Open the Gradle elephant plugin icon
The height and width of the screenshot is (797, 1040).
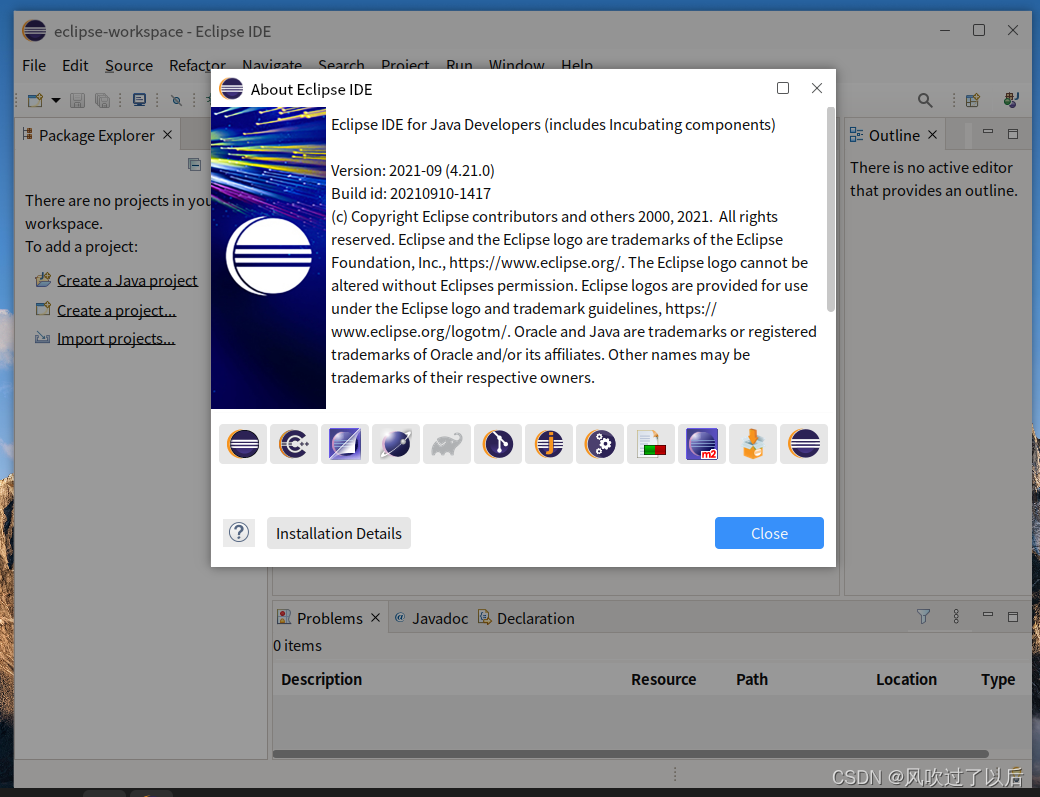pos(447,444)
